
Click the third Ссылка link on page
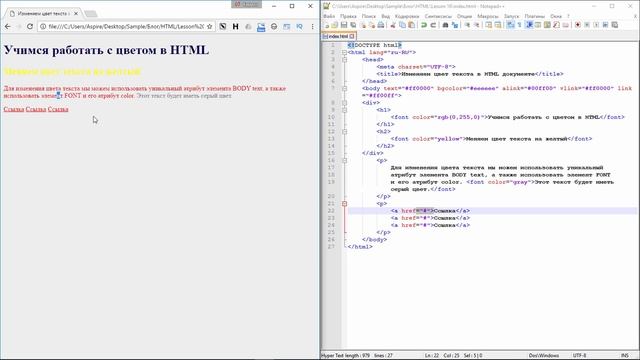coord(58,109)
